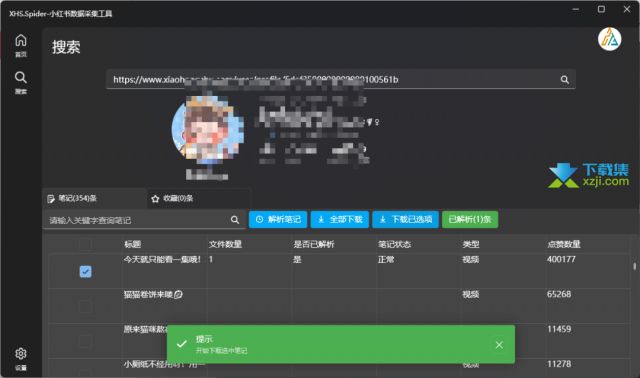640x378 pixels.
Task: Open the Search page in sidebar
Action: pos(21,82)
